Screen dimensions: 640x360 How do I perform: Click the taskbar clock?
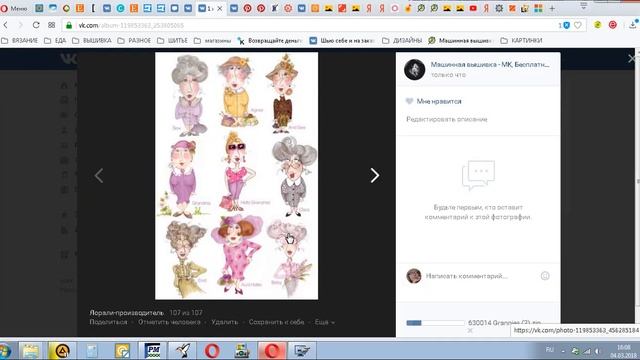tap(624, 351)
